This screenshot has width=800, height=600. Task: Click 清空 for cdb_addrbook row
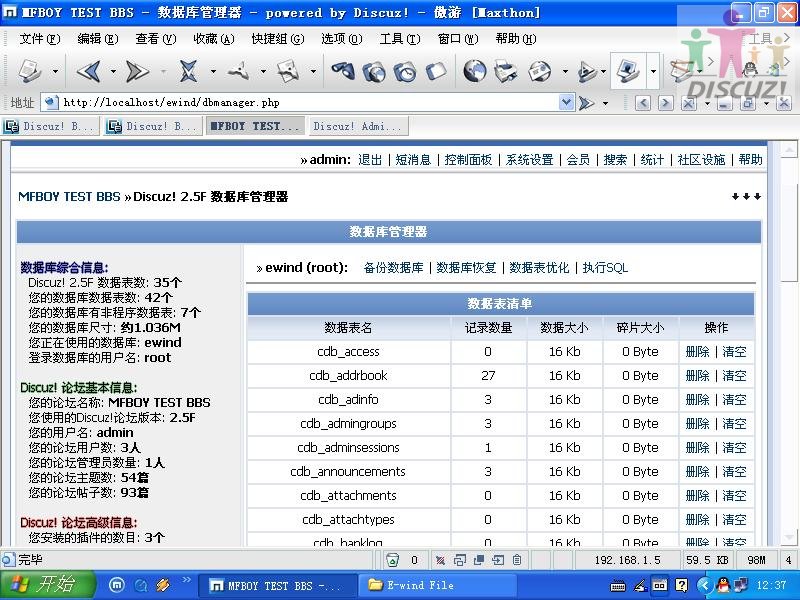click(734, 376)
